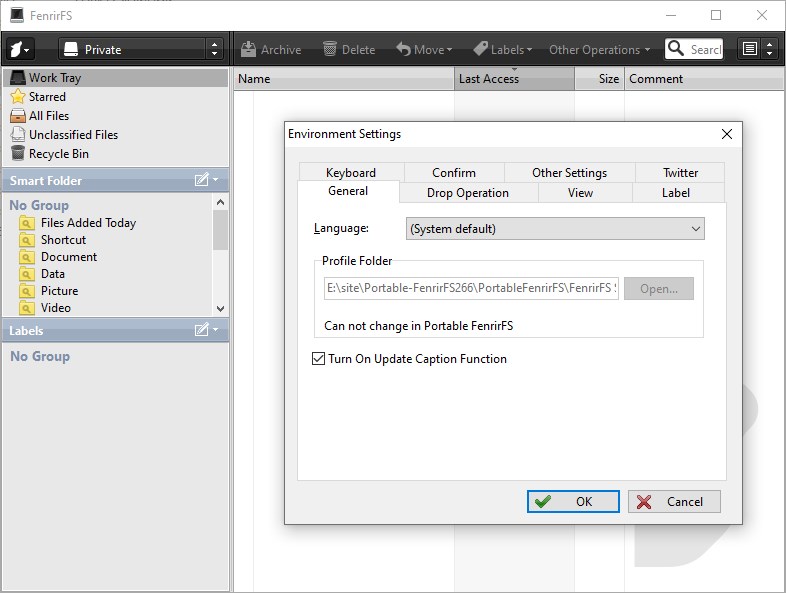Screen dimensions: 786x593
Task: Toggle Turn On Update Caption Function checkbox
Action: point(318,358)
